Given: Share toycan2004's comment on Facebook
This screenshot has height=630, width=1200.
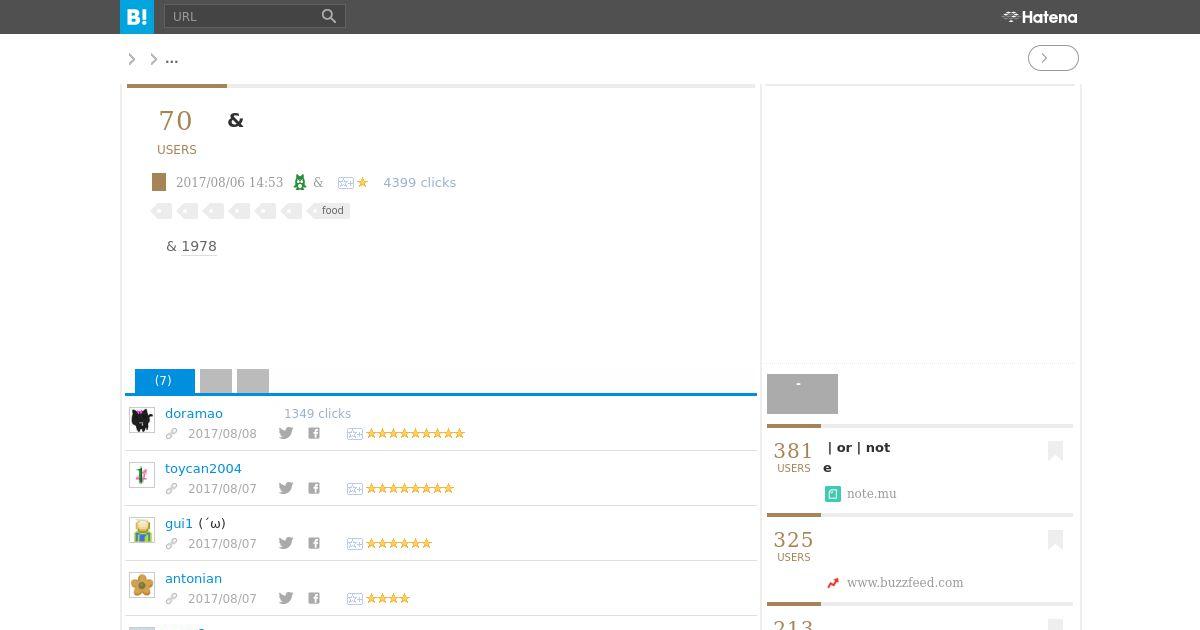Looking at the screenshot, I should [314, 488].
